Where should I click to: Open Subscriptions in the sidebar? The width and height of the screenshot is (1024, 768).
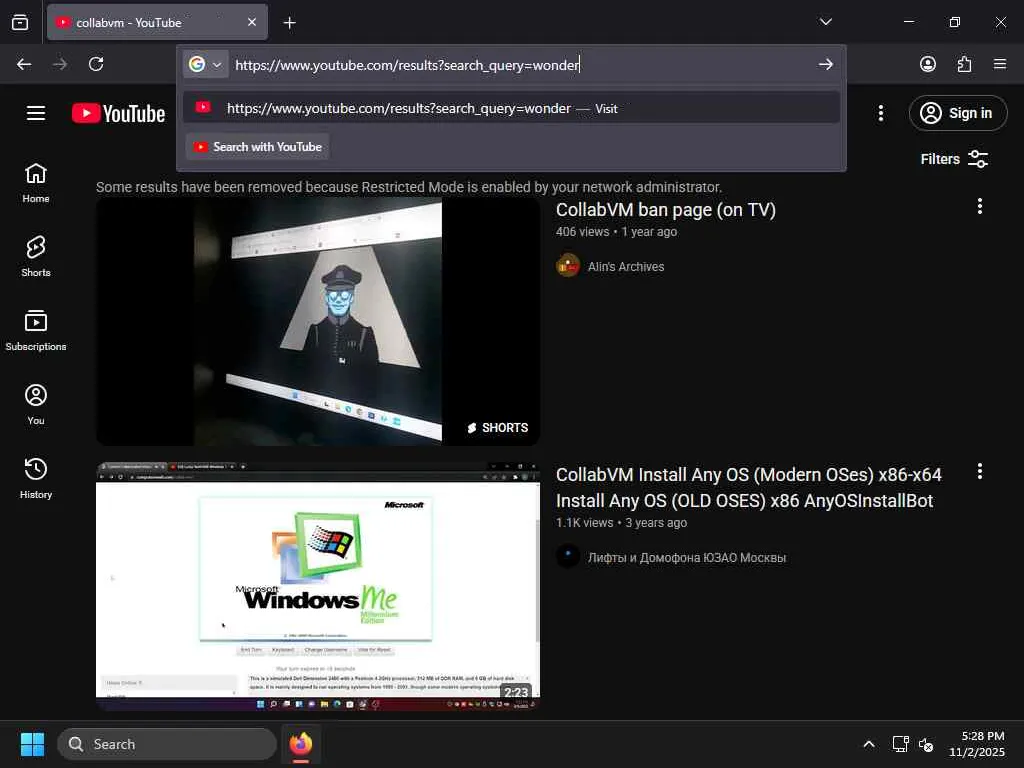[x=36, y=331]
